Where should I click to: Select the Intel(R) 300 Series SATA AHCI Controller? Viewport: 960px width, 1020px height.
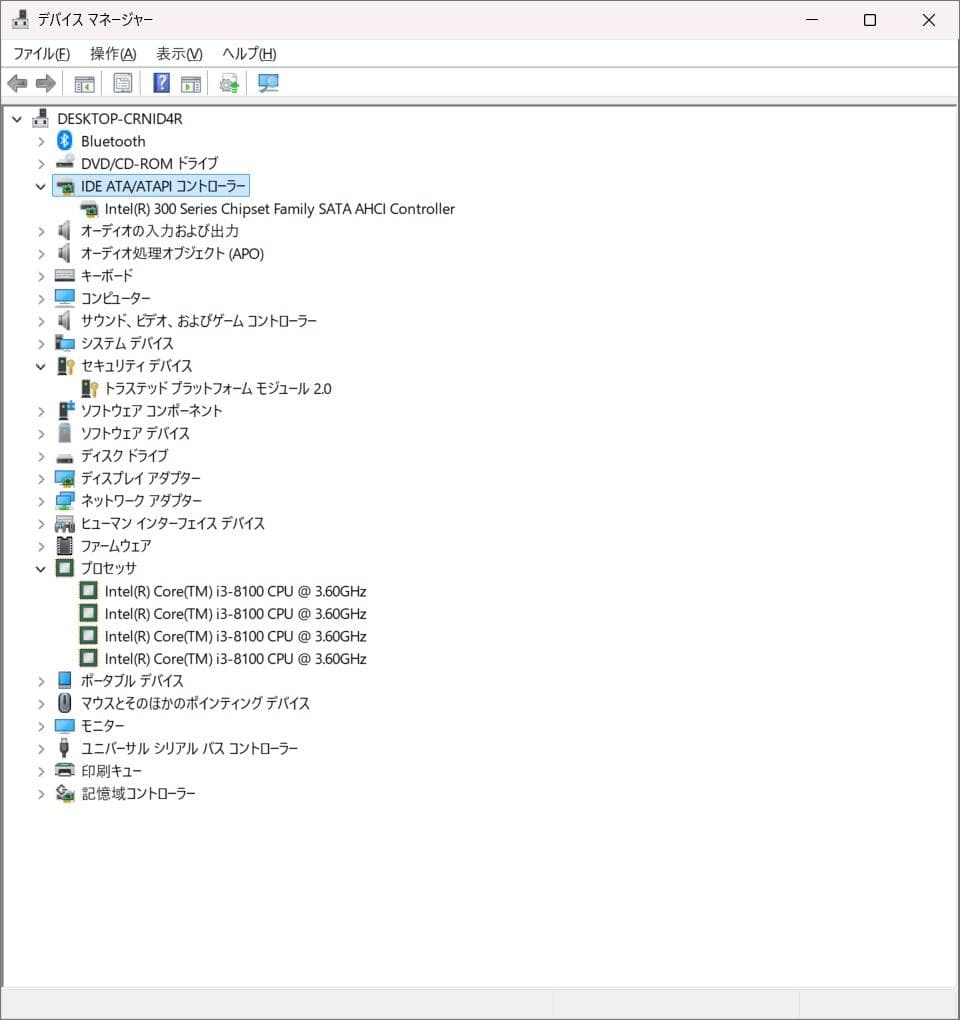(279, 209)
